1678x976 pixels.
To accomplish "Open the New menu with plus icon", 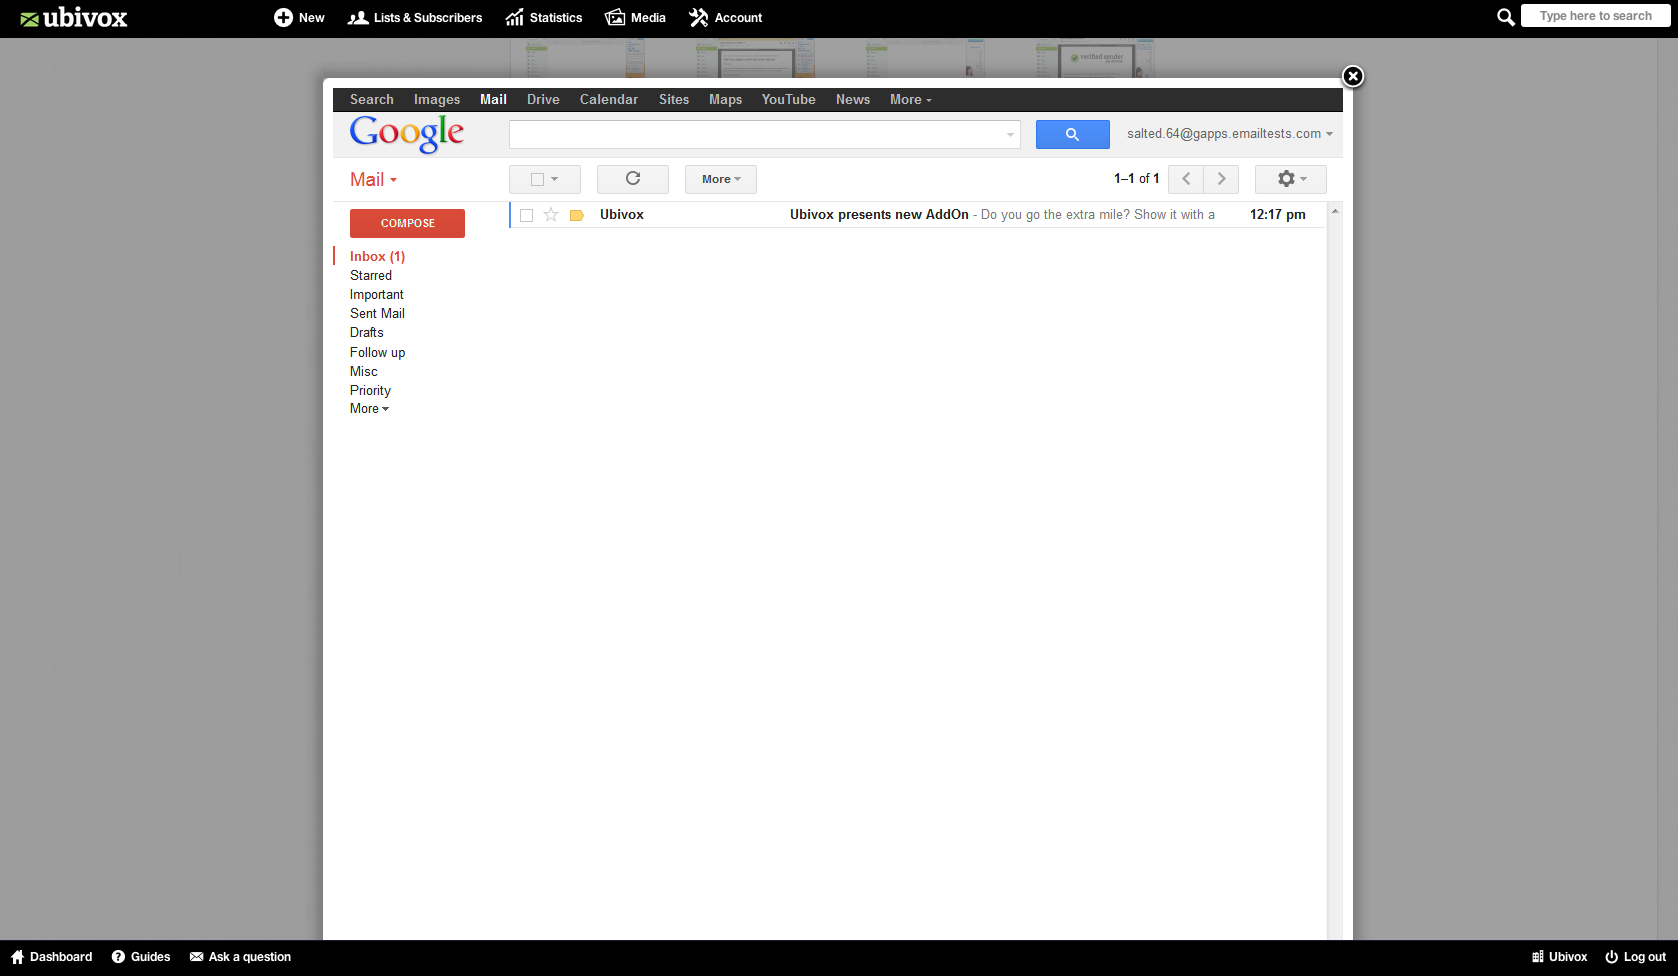I will [x=299, y=18].
